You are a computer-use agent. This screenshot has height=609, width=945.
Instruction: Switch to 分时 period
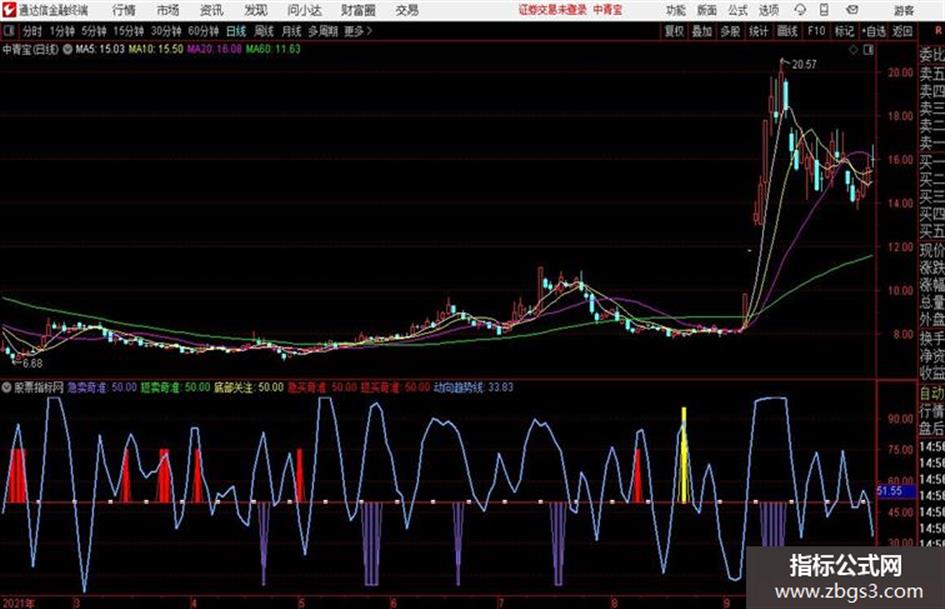click(x=33, y=31)
